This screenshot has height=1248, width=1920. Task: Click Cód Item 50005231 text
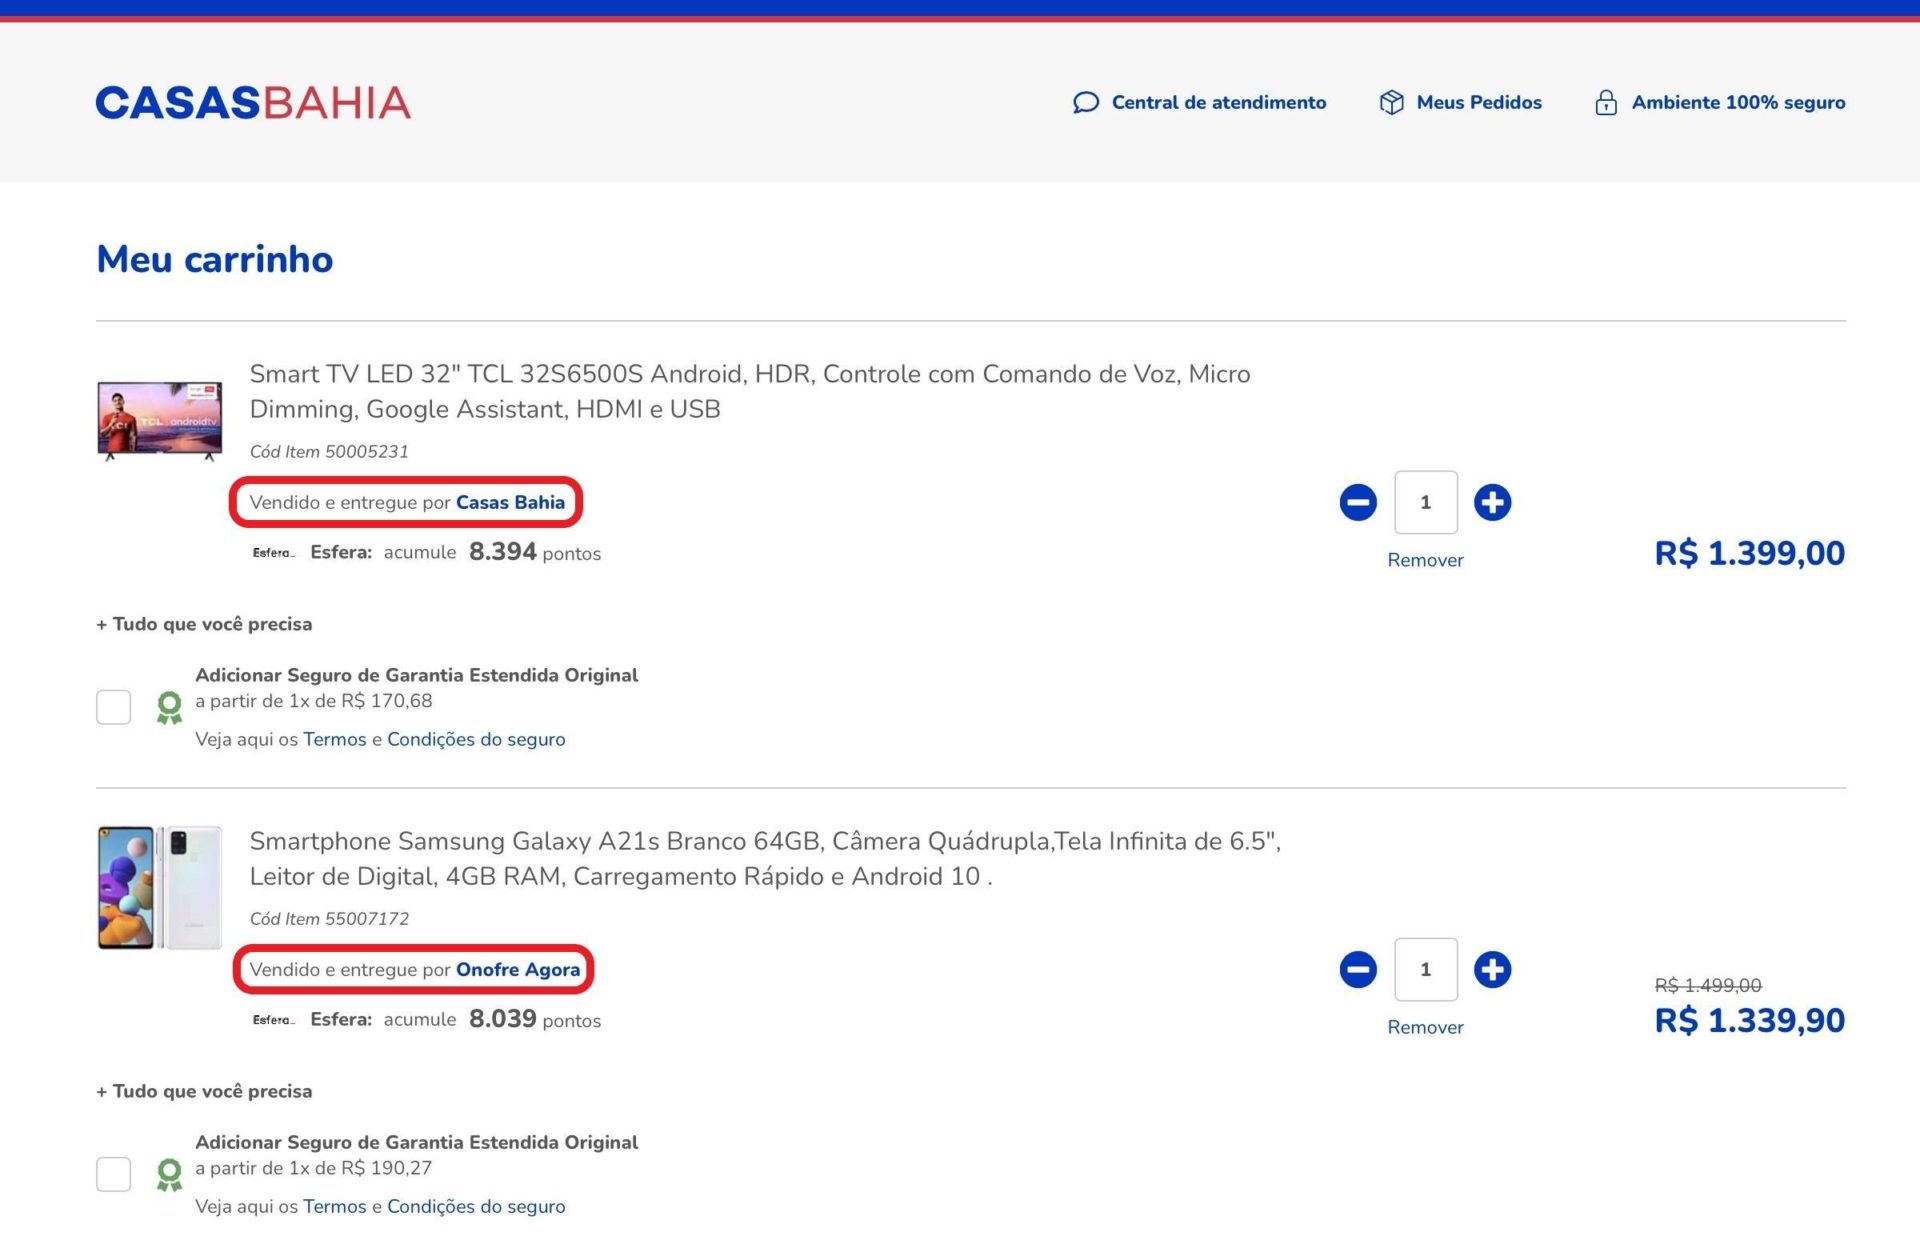coord(329,451)
